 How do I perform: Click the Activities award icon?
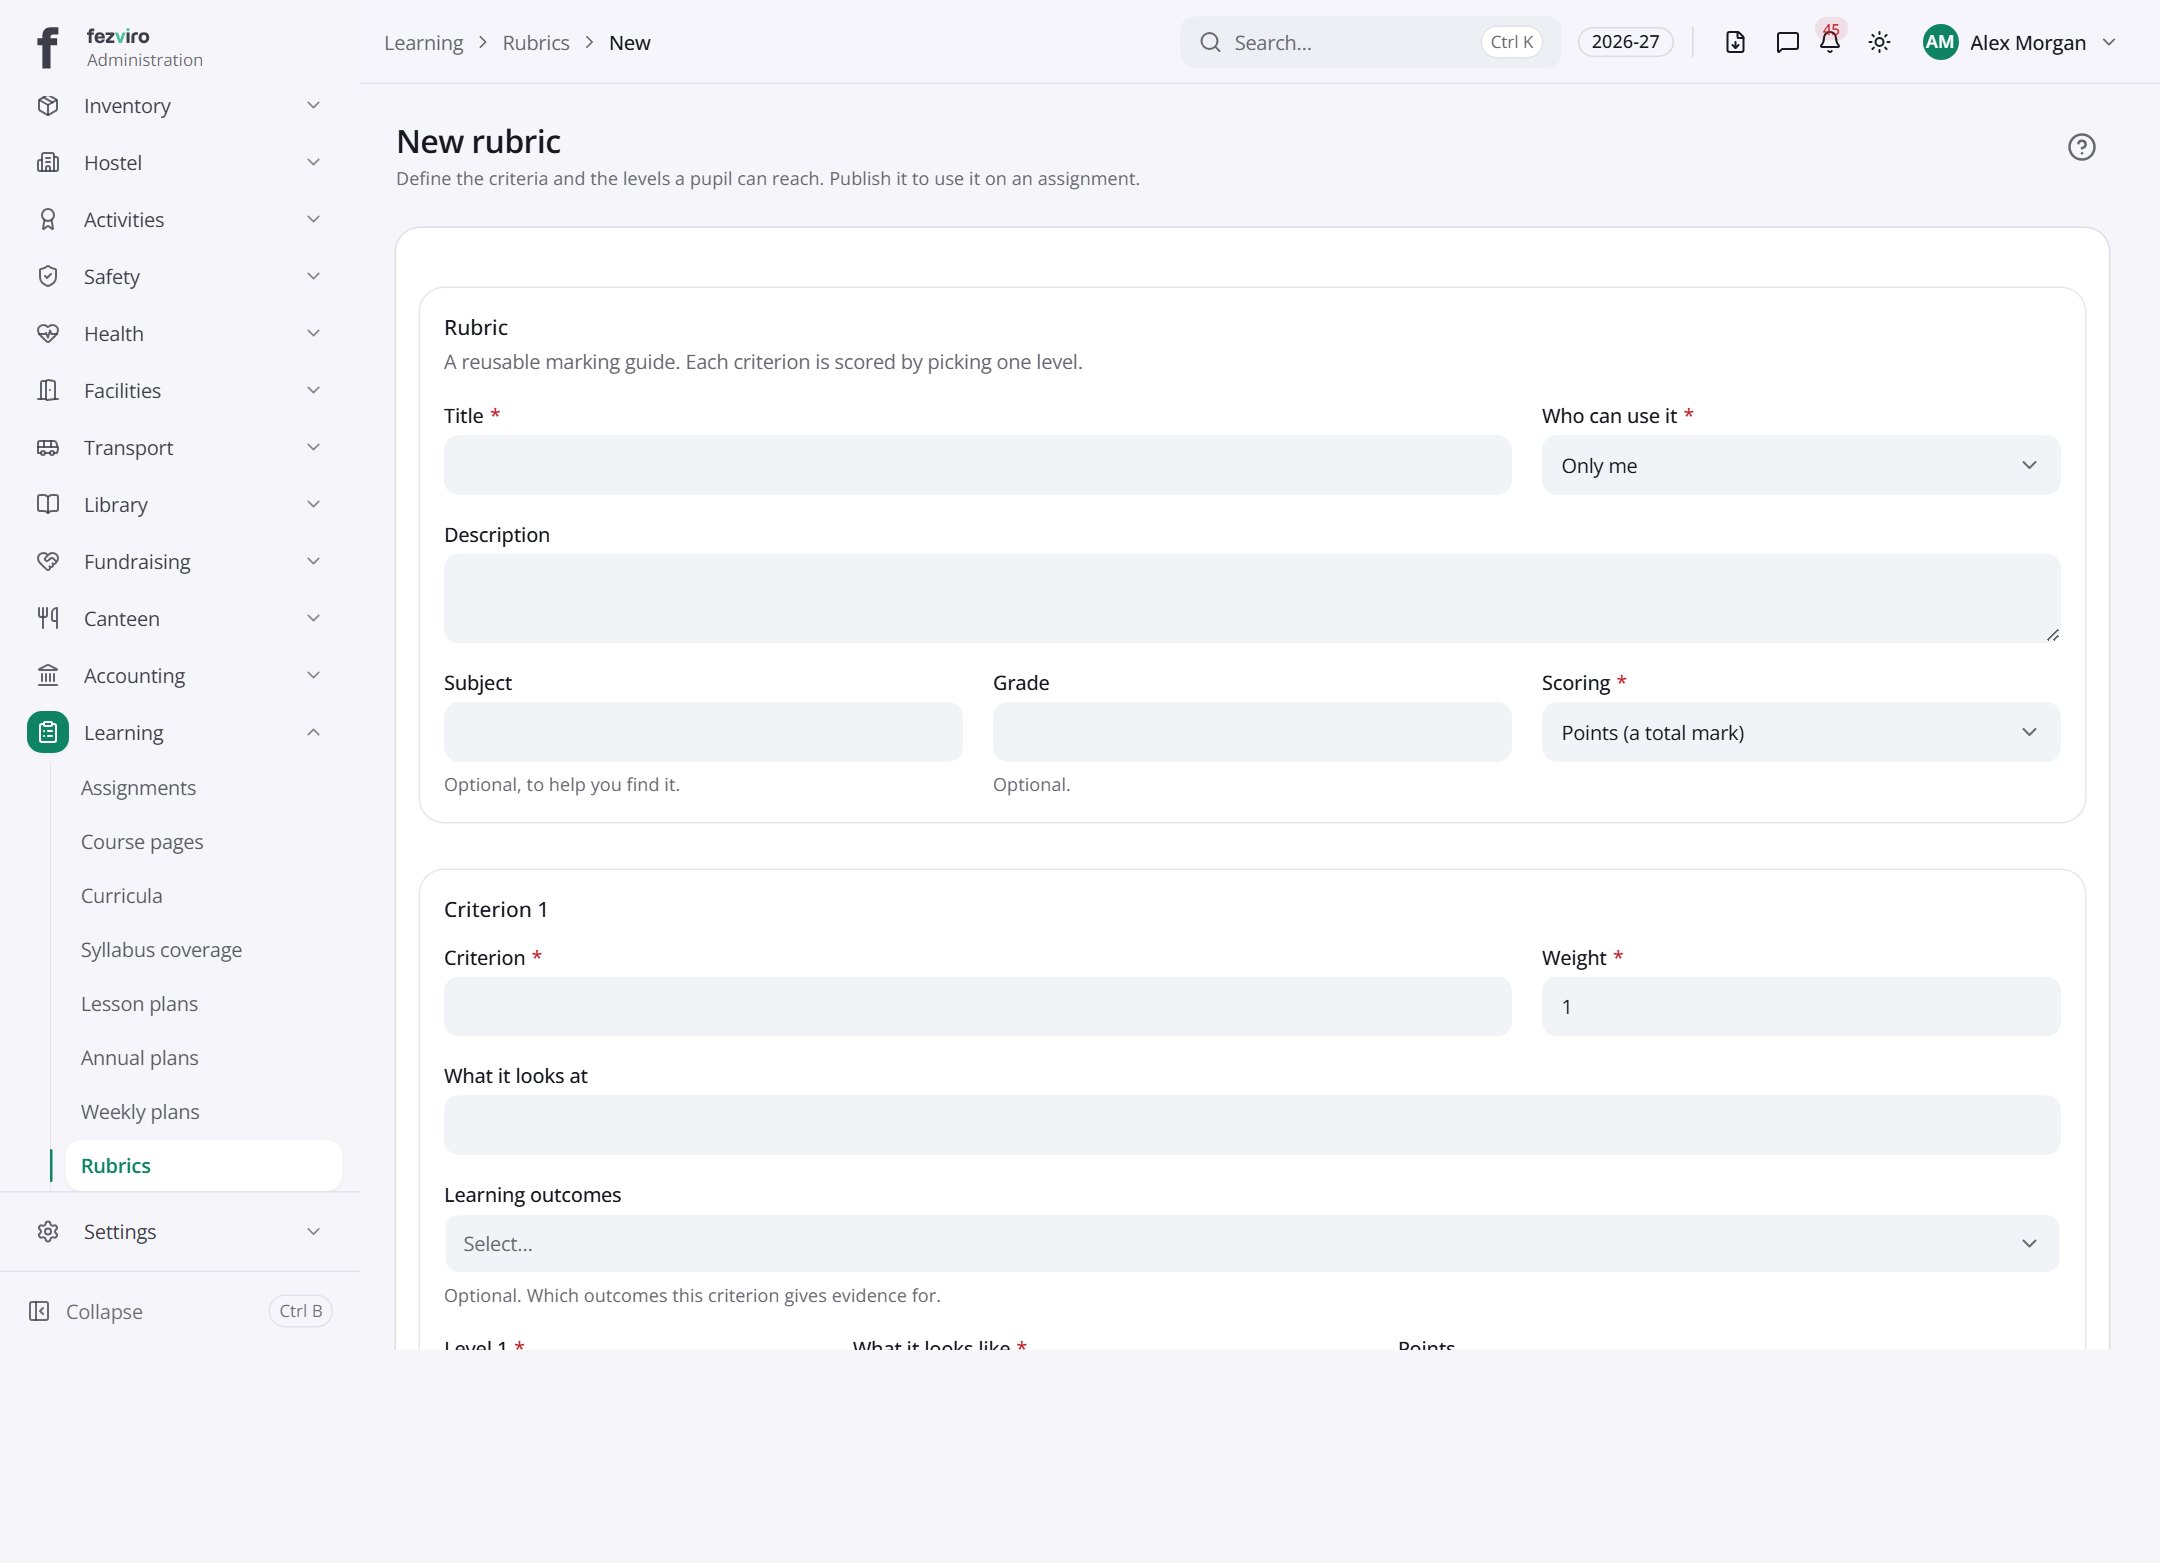point(48,220)
